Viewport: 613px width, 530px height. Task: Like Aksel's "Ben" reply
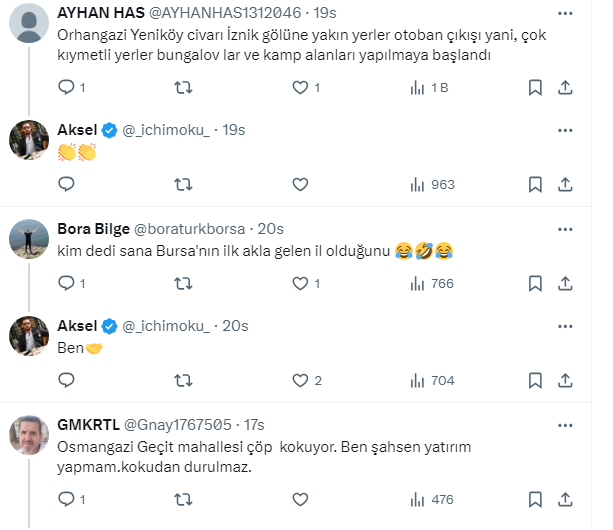coord(299,380)
